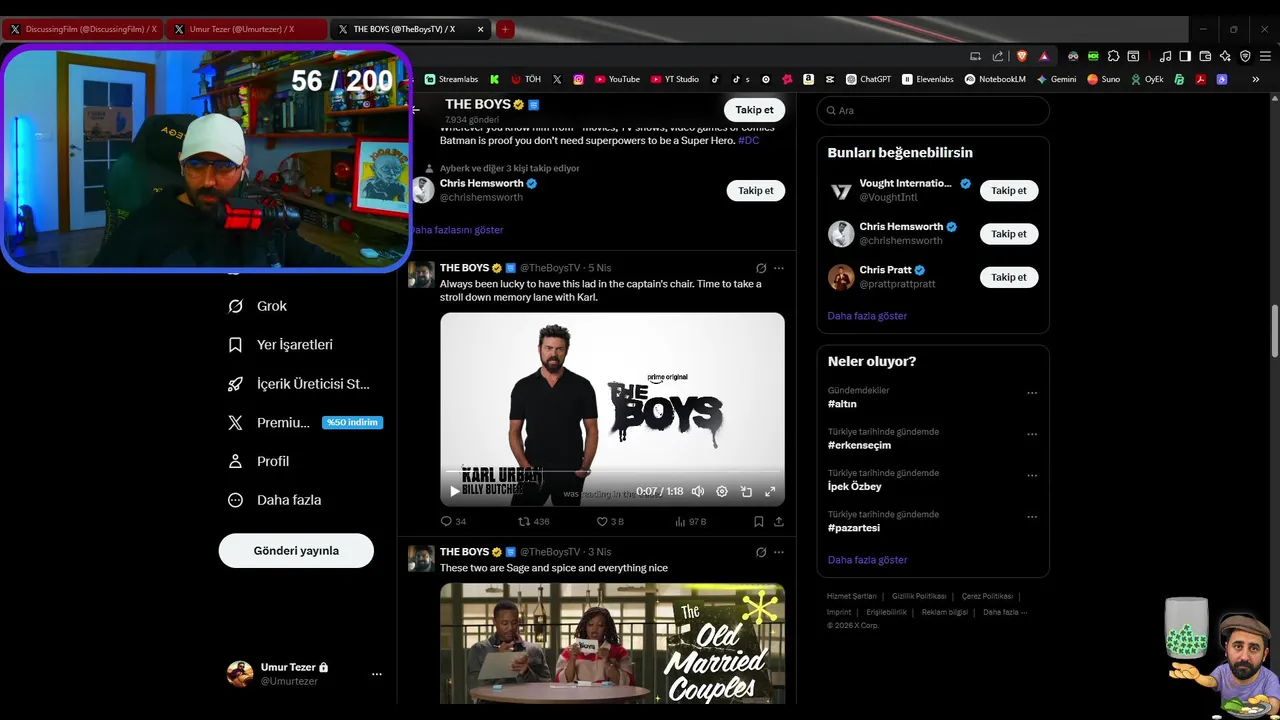Image resolution: width=1280 pixels, height=720 pixels.
Task: Open the Gemini bookmark
Action: coord(1056,79)
